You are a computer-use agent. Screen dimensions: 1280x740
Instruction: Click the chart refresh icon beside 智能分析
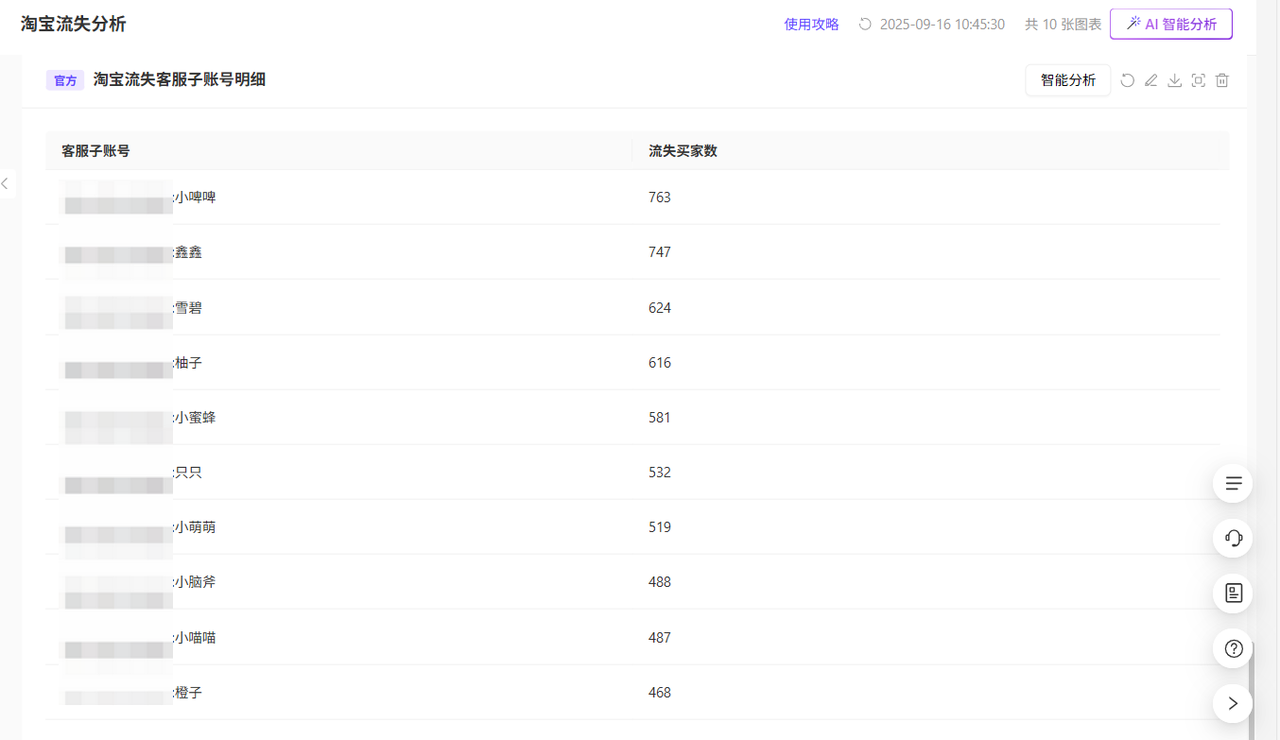pos(1127,81)
